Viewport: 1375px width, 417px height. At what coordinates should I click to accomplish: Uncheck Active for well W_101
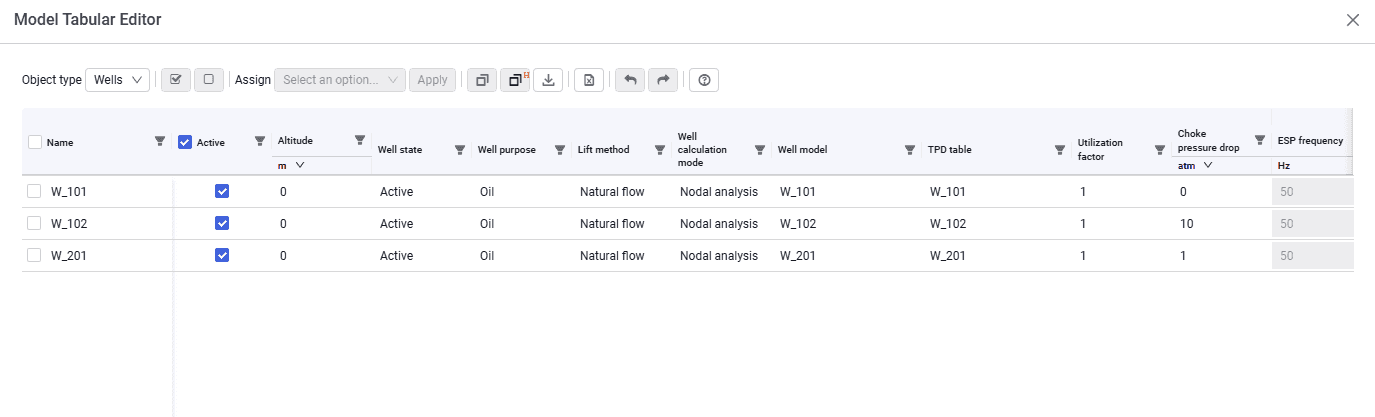(x=222, y=191)
